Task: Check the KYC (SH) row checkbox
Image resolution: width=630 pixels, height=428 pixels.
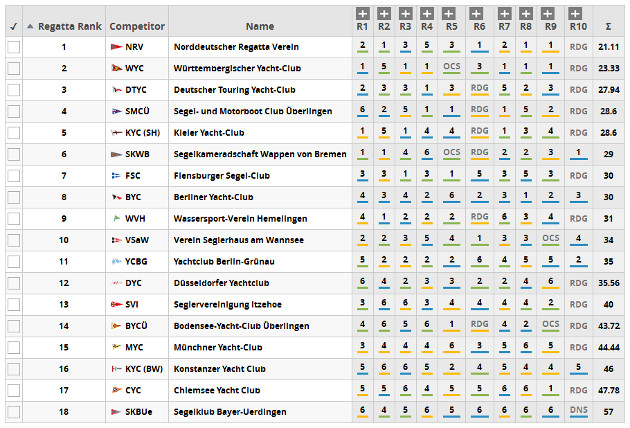Action: point(14,133)
